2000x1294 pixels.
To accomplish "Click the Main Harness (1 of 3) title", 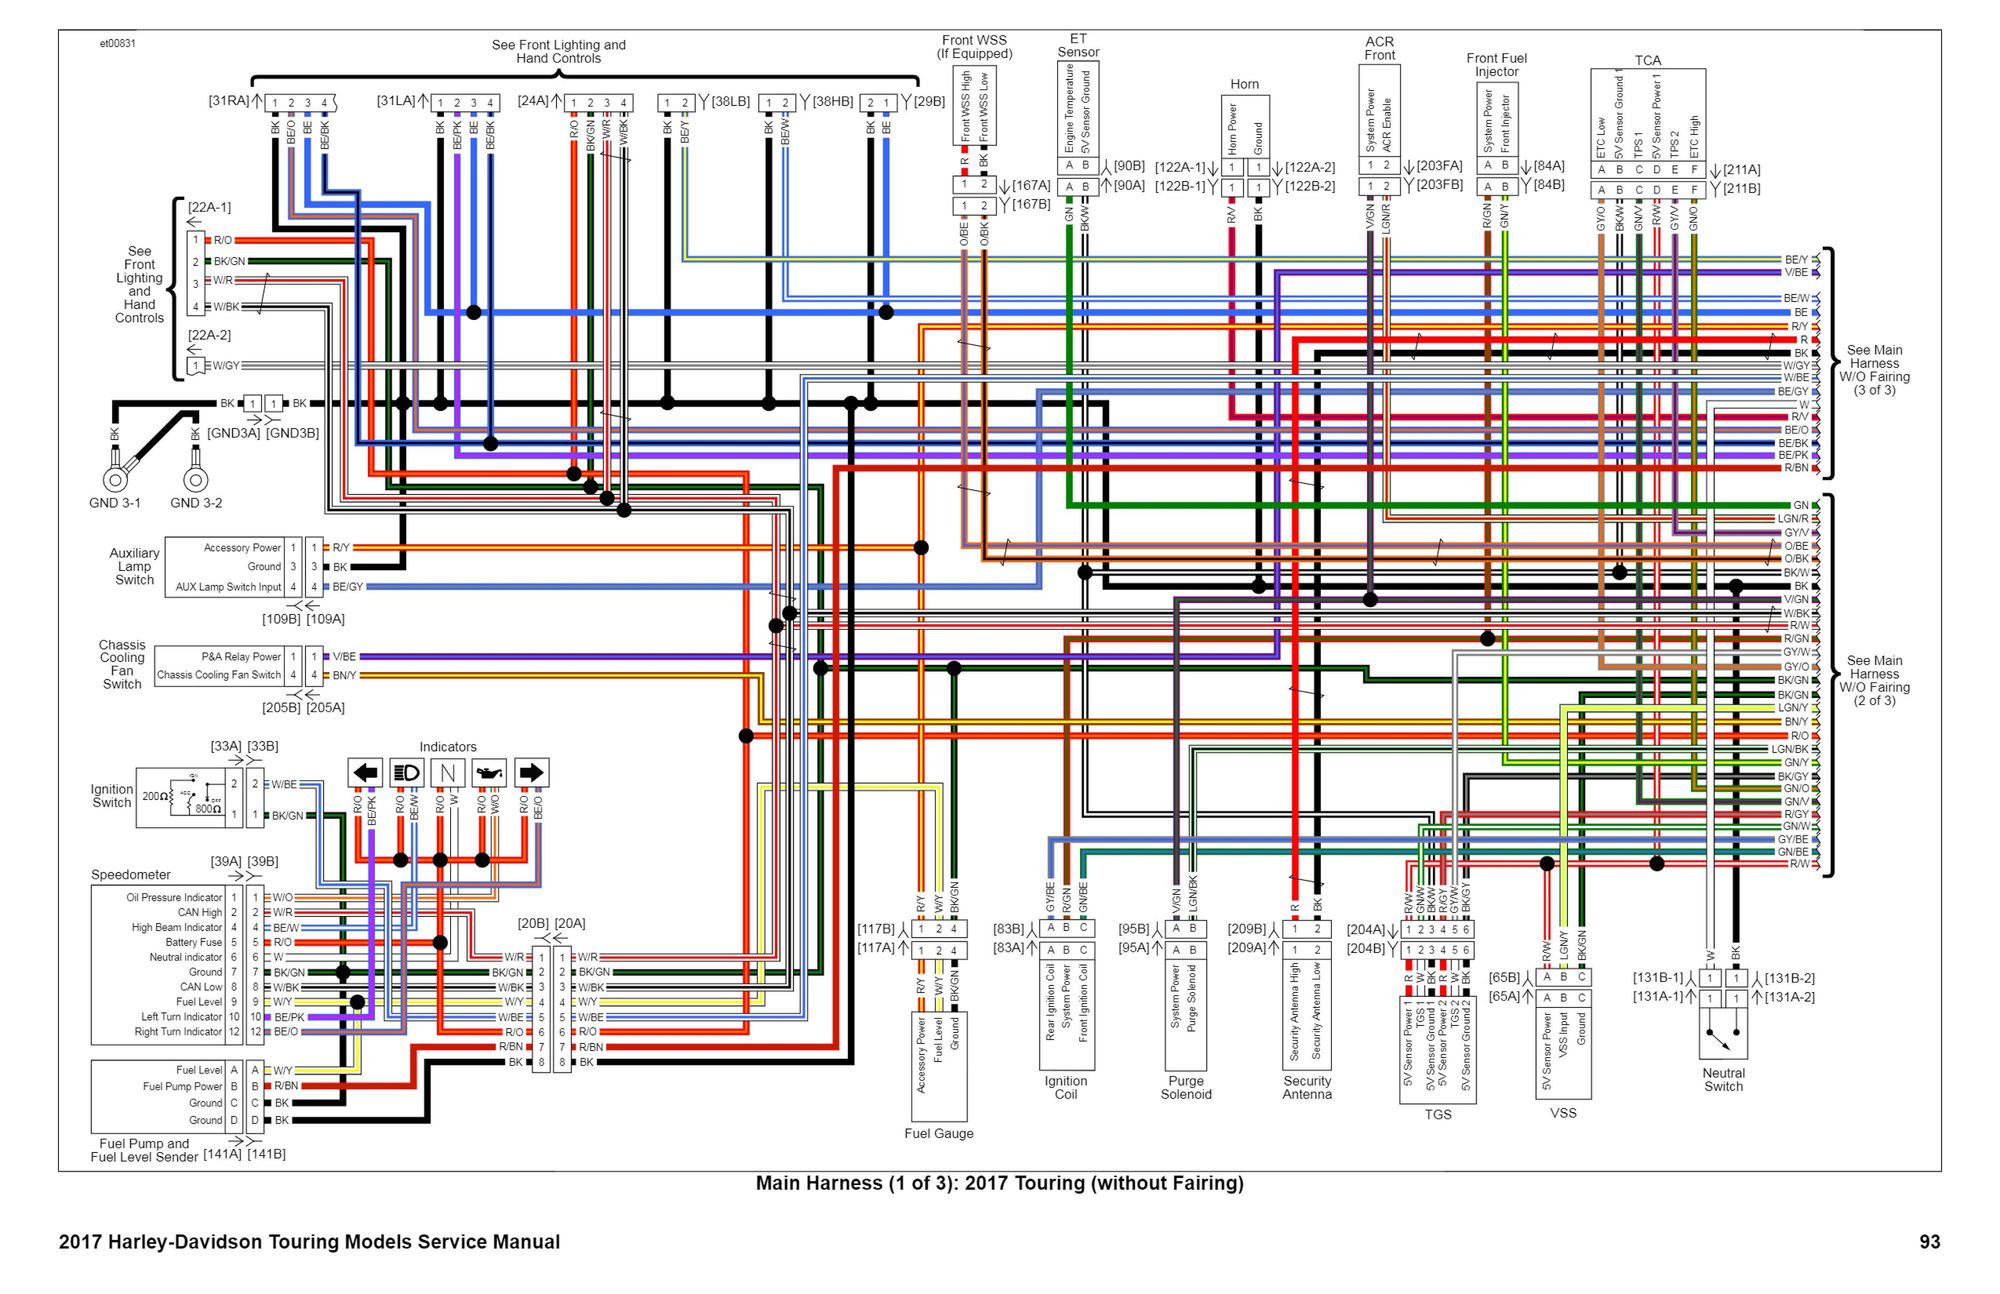I will 999,1183.
